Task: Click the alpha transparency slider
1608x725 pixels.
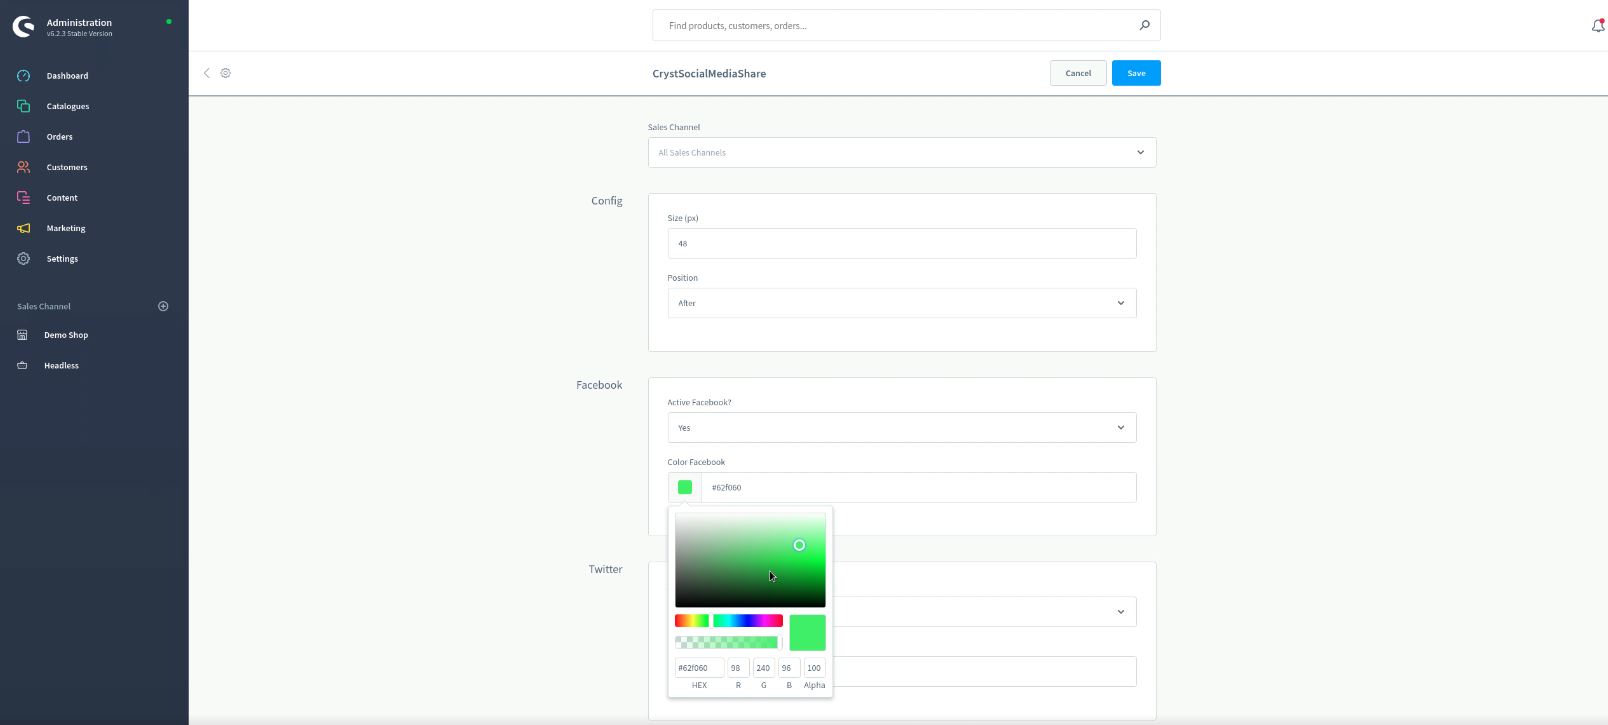Action: (729, 642)
